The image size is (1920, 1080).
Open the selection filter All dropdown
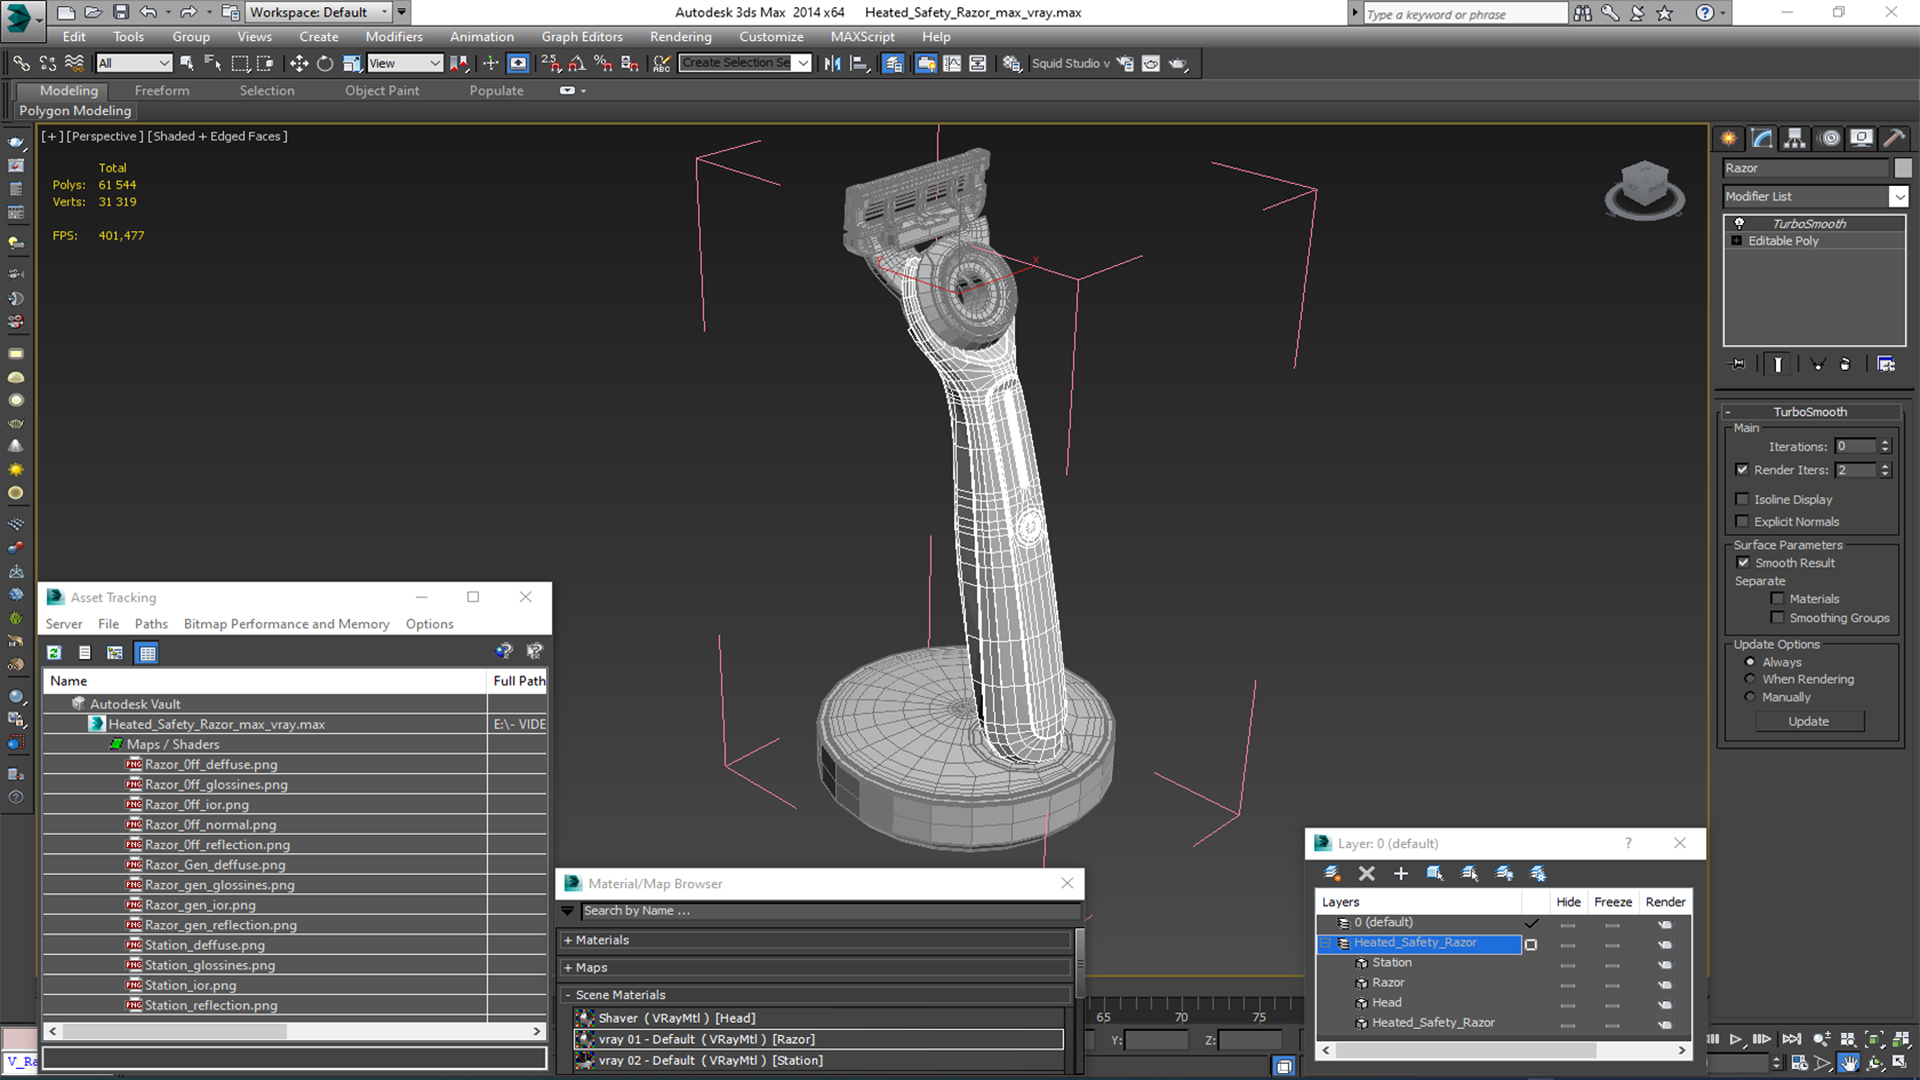(x=134, y=63)
